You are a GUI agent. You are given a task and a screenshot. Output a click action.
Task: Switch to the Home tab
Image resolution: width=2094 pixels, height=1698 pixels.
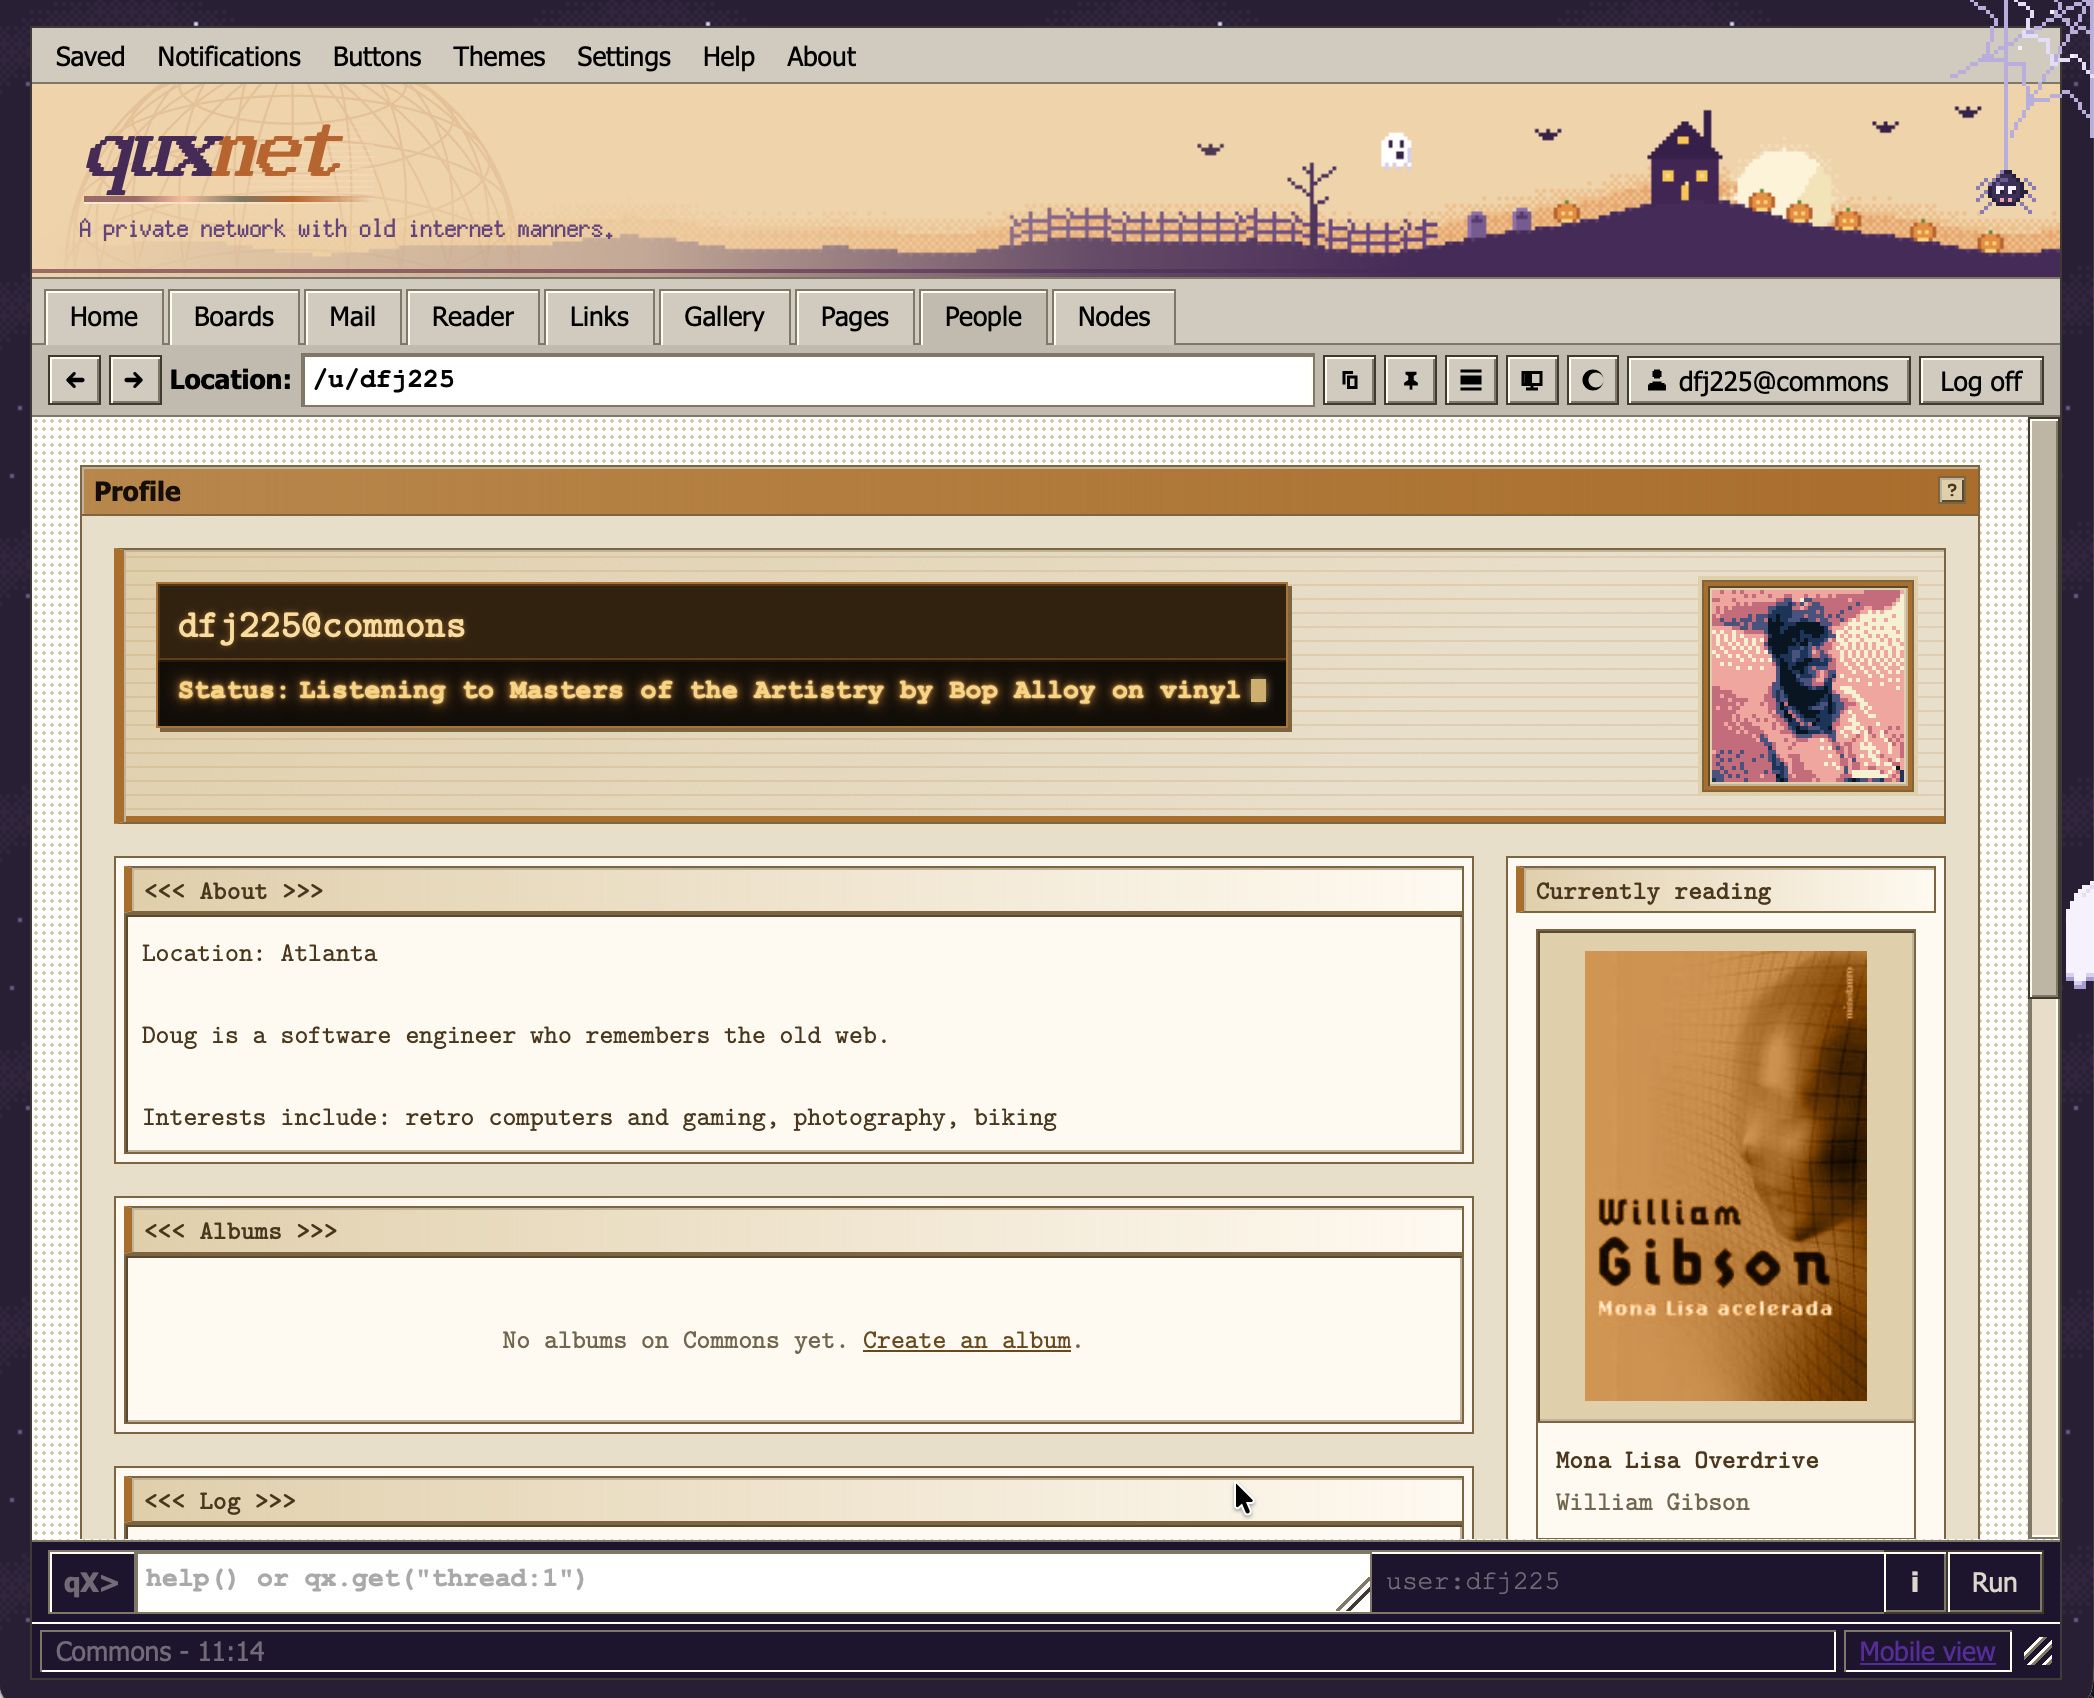pos(104,317)
